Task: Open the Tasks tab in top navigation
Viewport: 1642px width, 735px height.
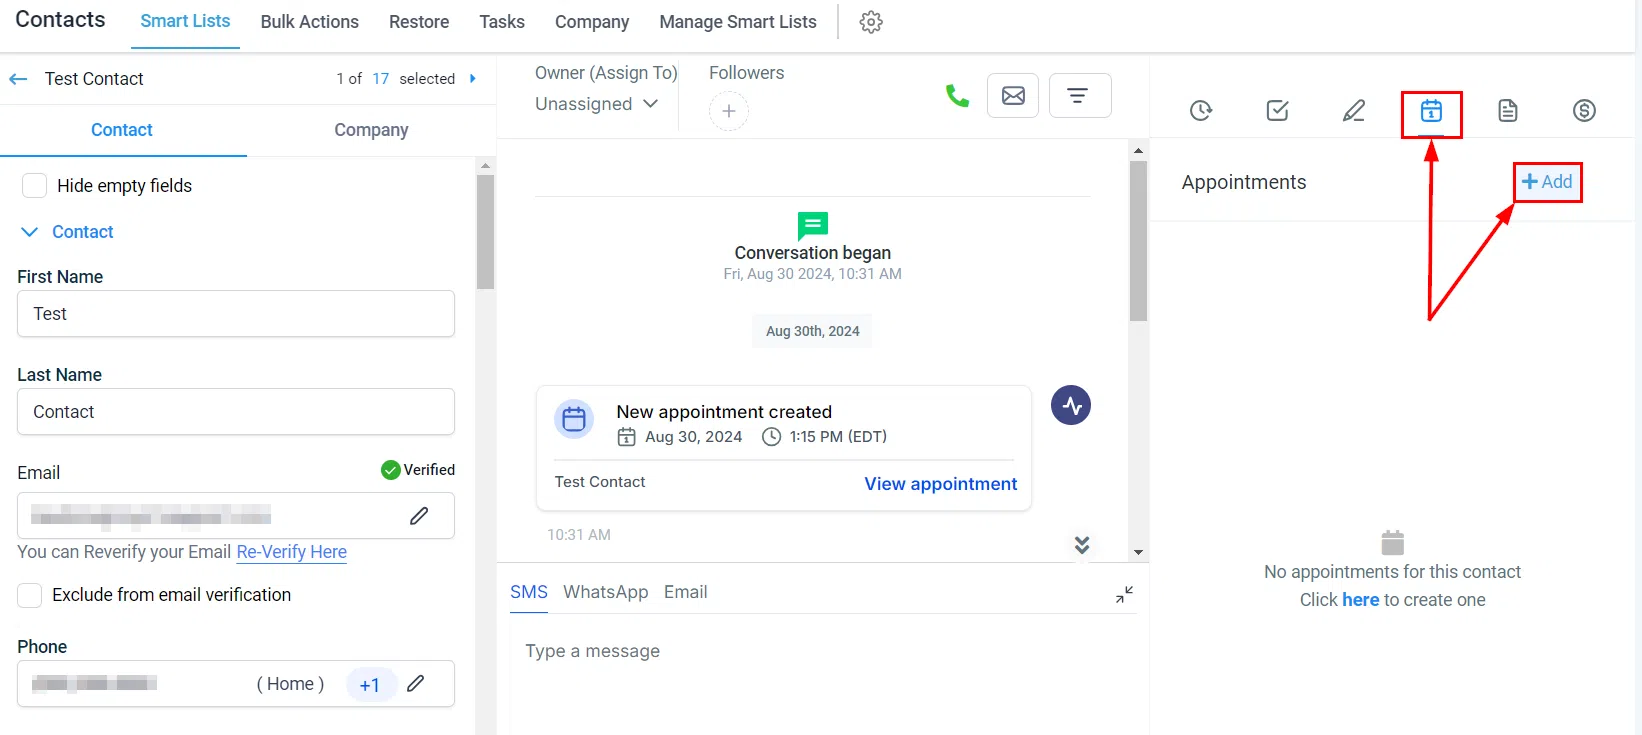Action: tap(502, 22)
